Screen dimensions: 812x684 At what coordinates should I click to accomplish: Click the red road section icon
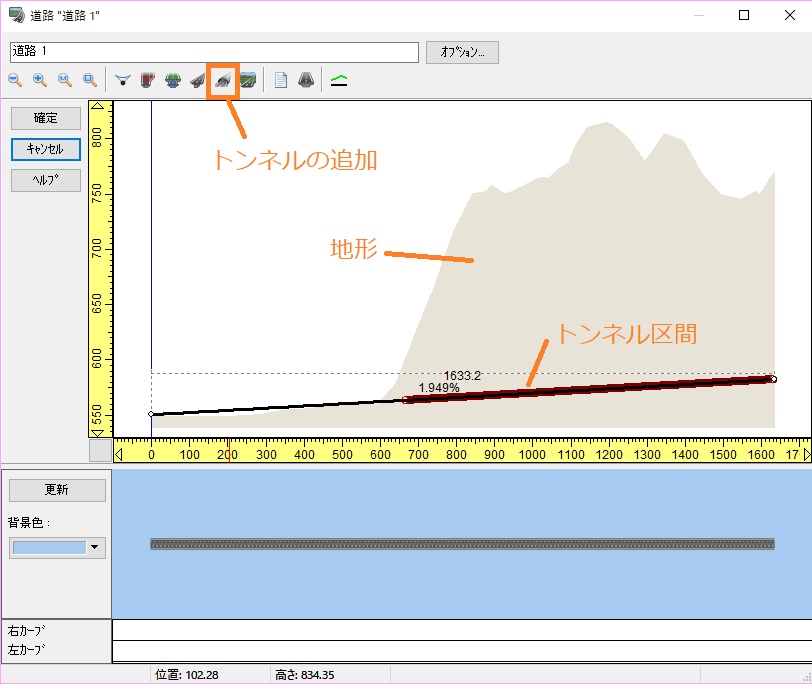click(x=148, y=80)
